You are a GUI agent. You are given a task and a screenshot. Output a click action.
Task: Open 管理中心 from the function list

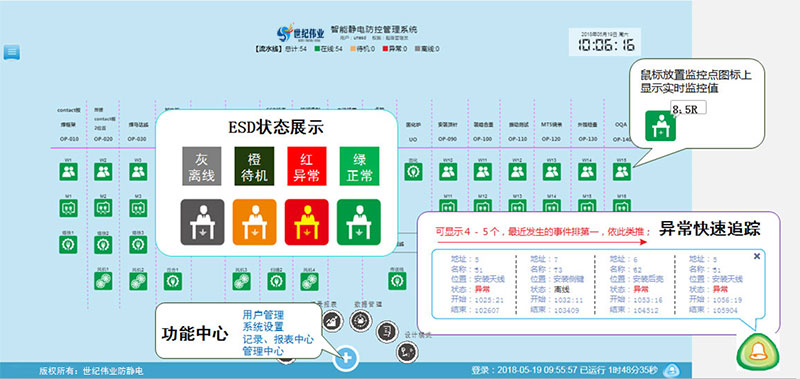[x=263, y=351]
